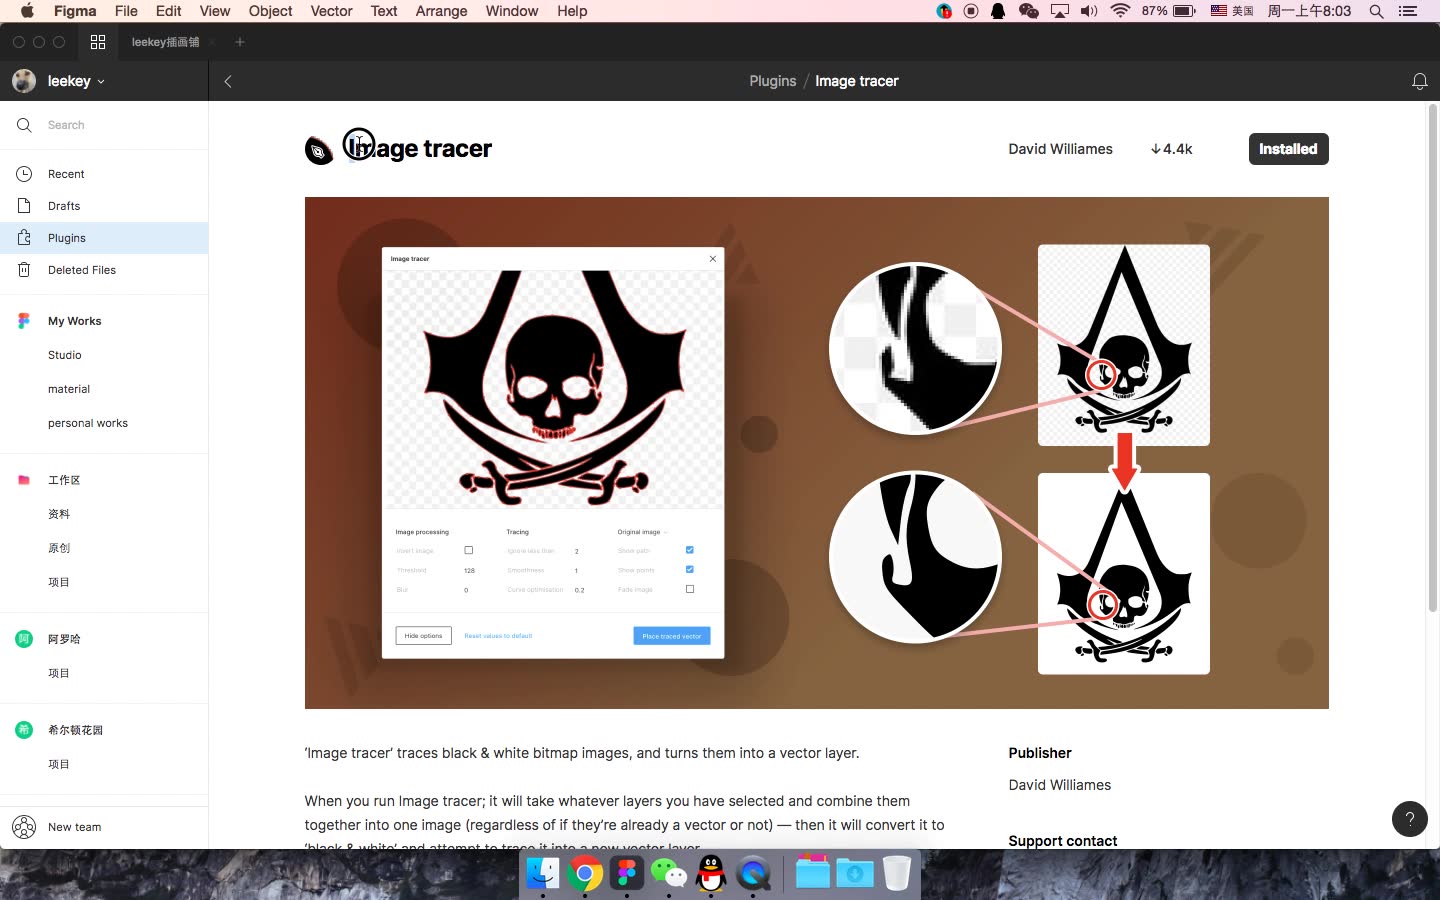Open the Help menu
This screenshot has width=1440, height=900.
point(572,11)
